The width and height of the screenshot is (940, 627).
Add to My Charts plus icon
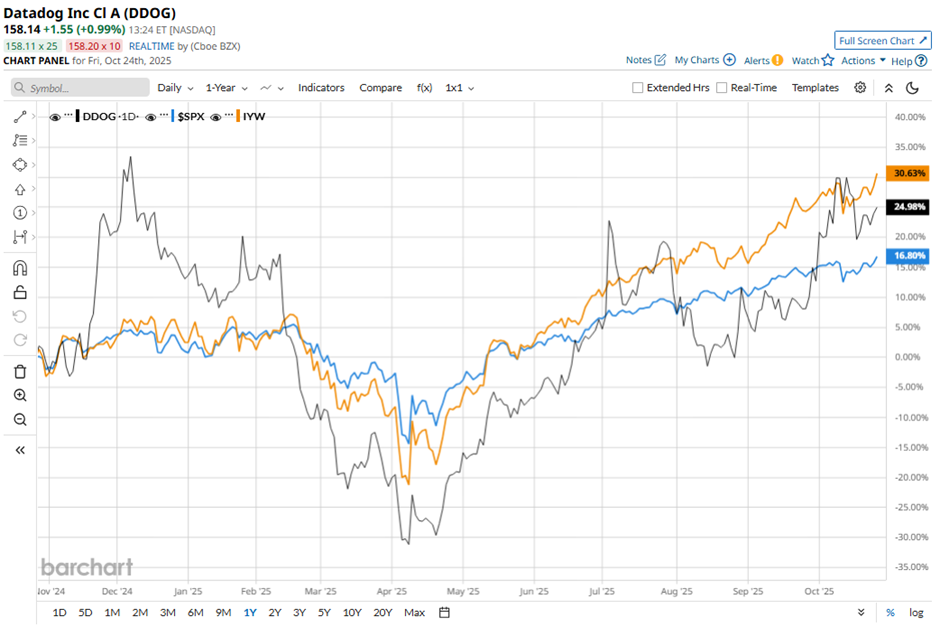[x=730, y=60]
